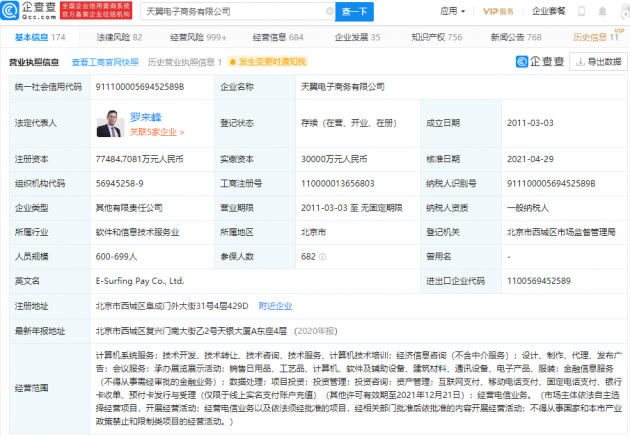Open notifications bell icon
Screen dimensions: 630x437
pyautogui.click(x=602, y=11)
